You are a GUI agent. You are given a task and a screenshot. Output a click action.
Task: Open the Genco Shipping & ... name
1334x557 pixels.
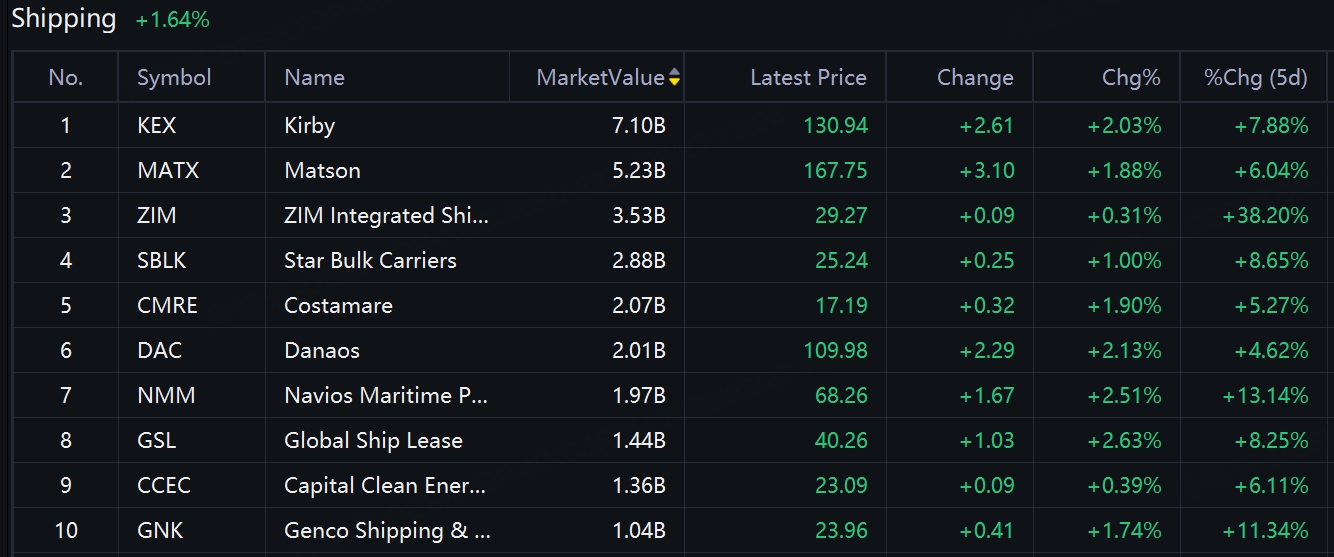click(388, 530)
